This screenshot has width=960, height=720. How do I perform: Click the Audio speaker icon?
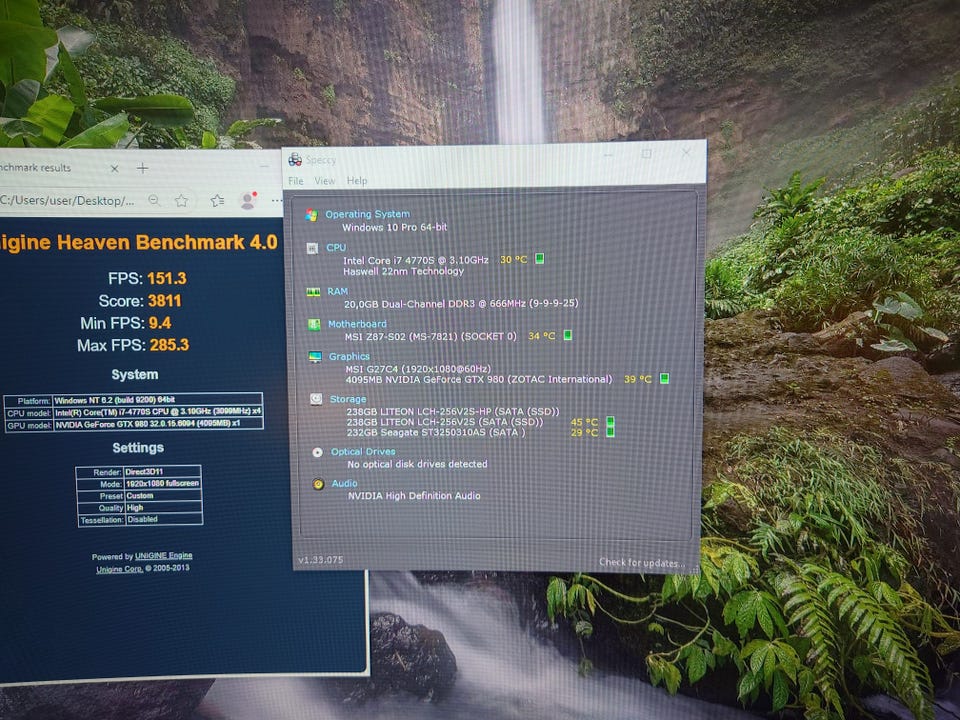[318, 484]
